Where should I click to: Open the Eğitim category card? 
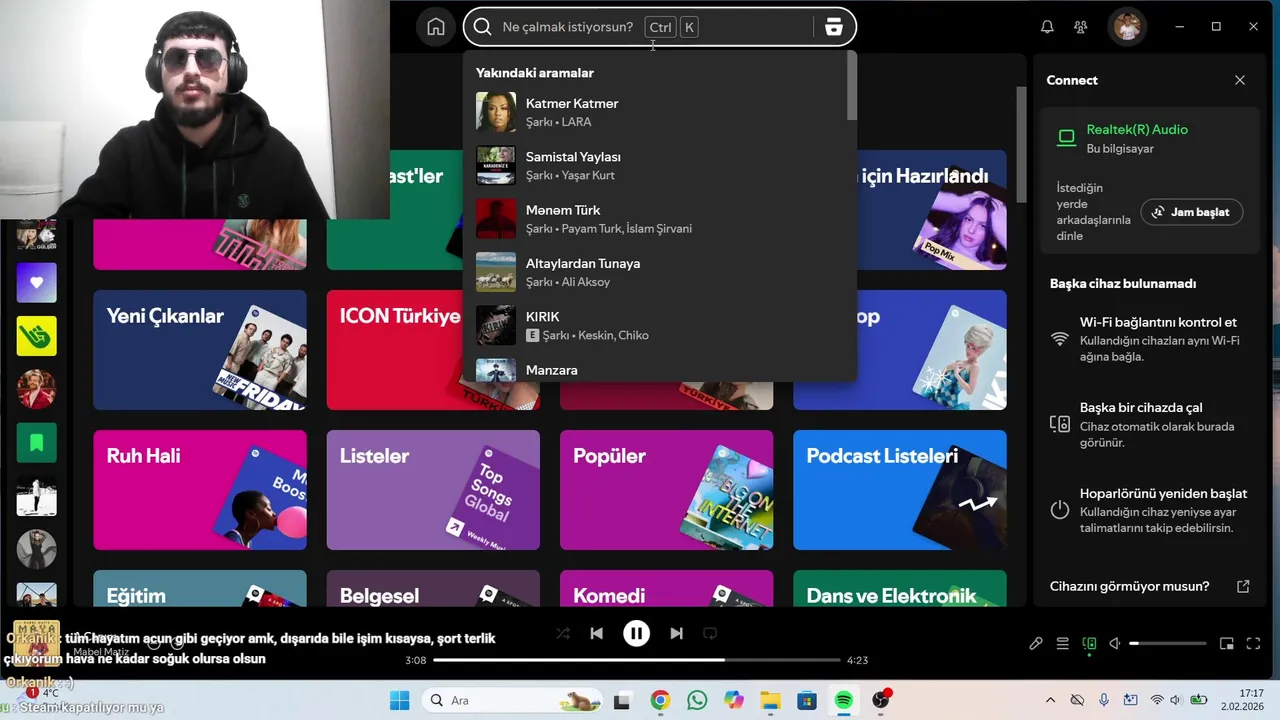pos(200,588)
